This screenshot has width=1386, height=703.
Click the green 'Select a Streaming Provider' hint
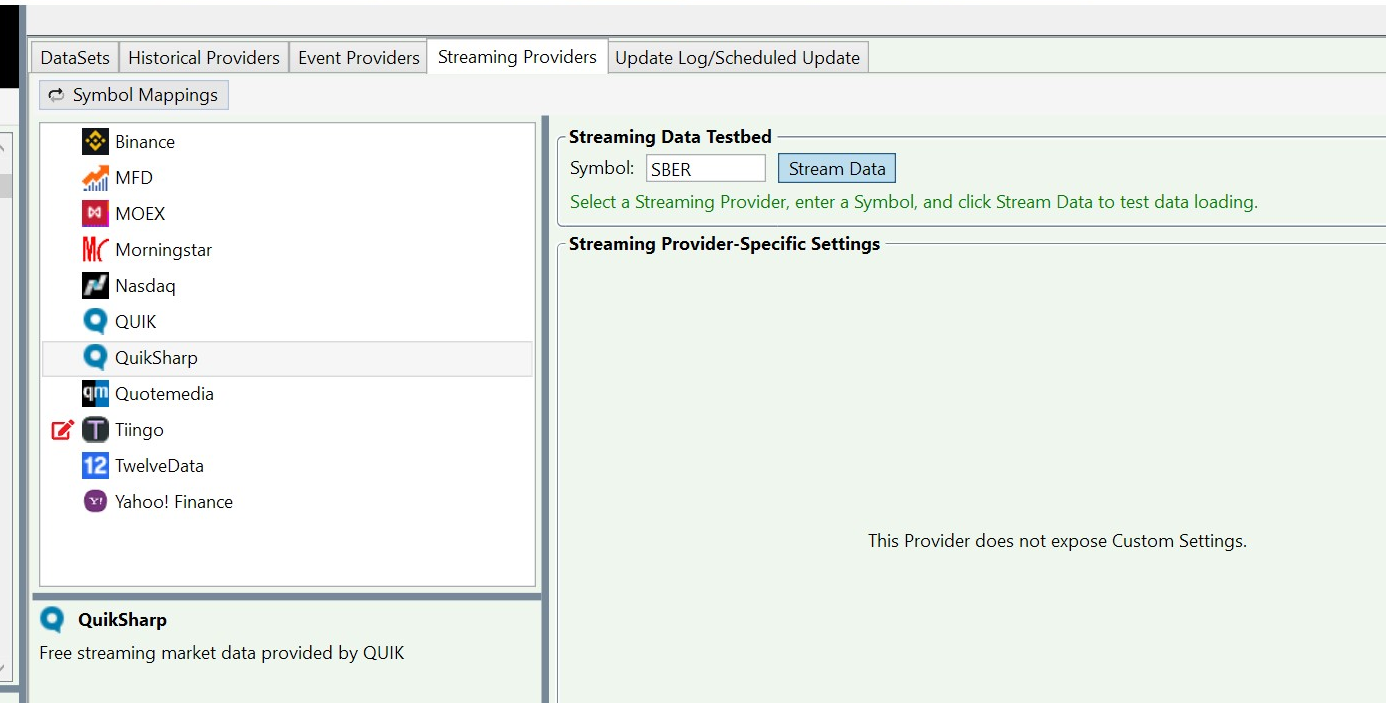[x=913, y=202]
